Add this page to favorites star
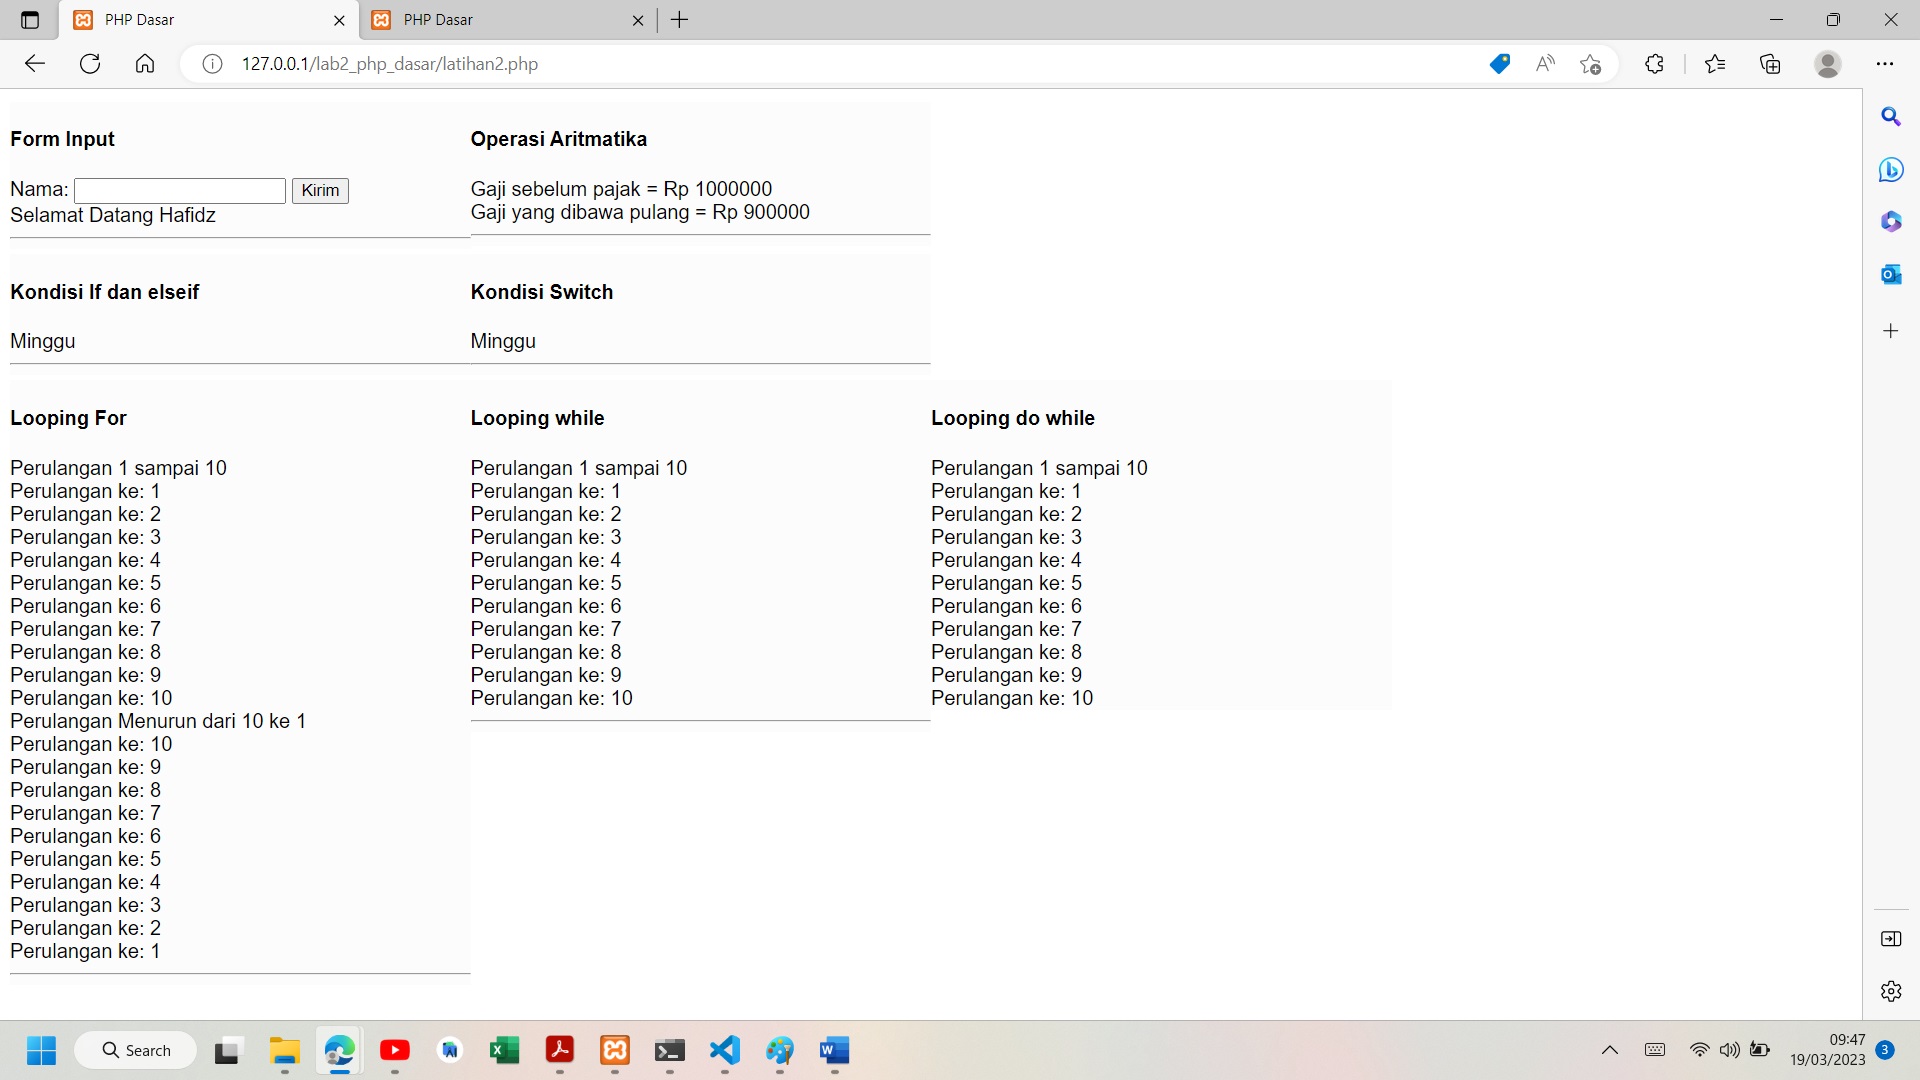This screenshot has height=1080, width=1920. 1591,64
